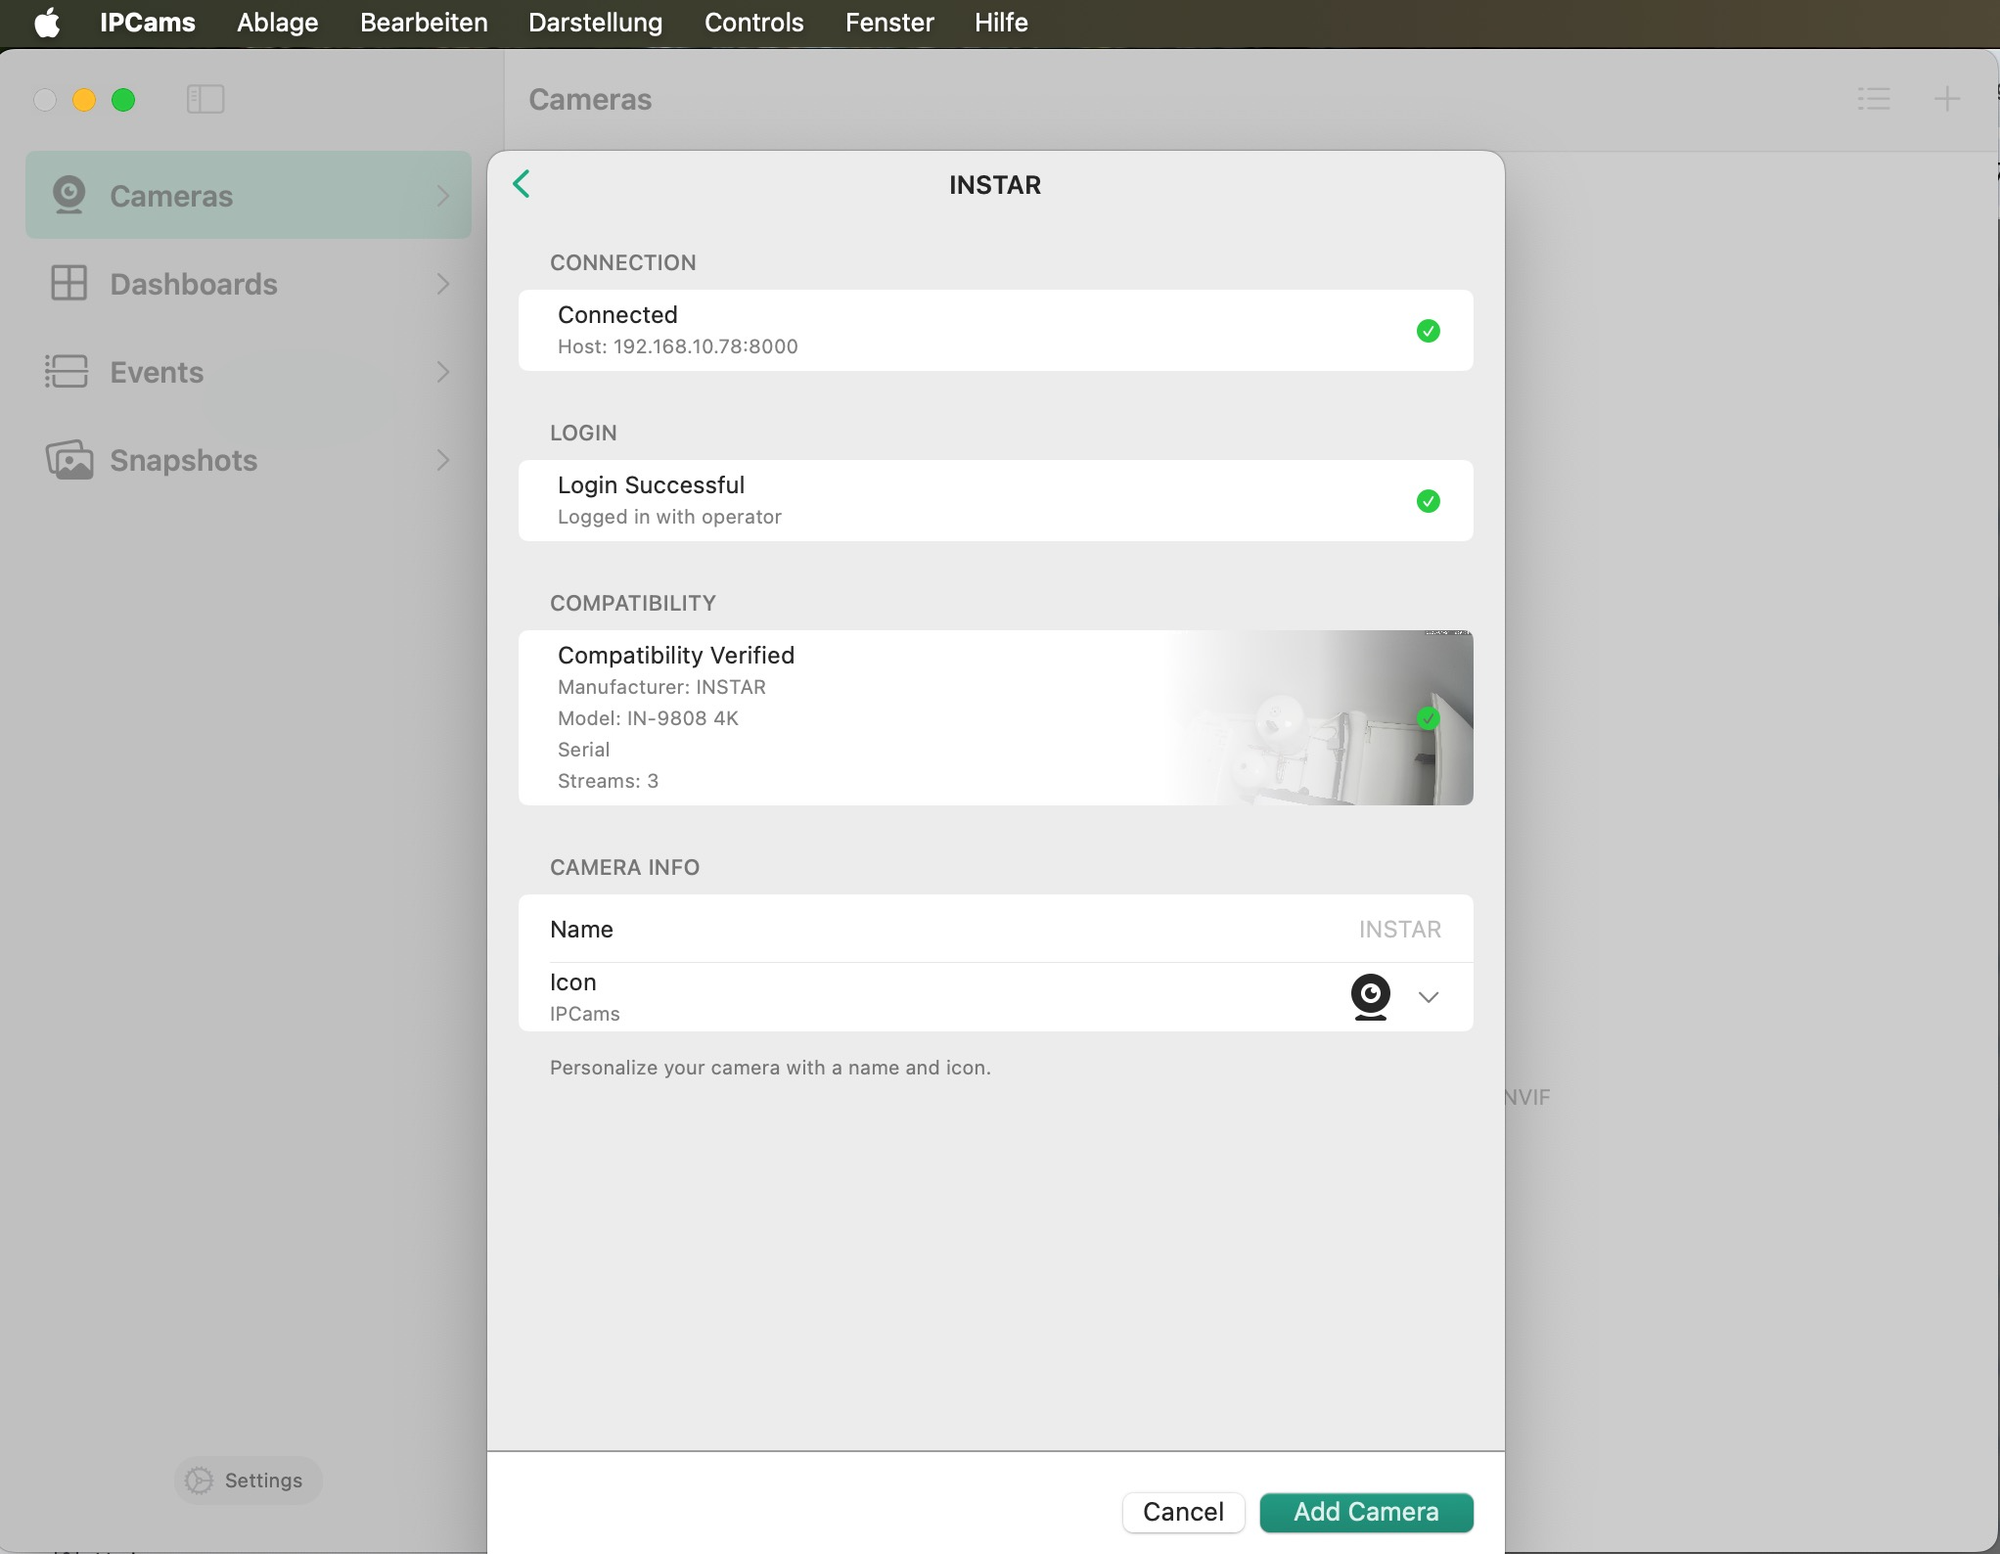Cancel the add camera dialog
2000x1554 pixels.
point(1182,1511)
